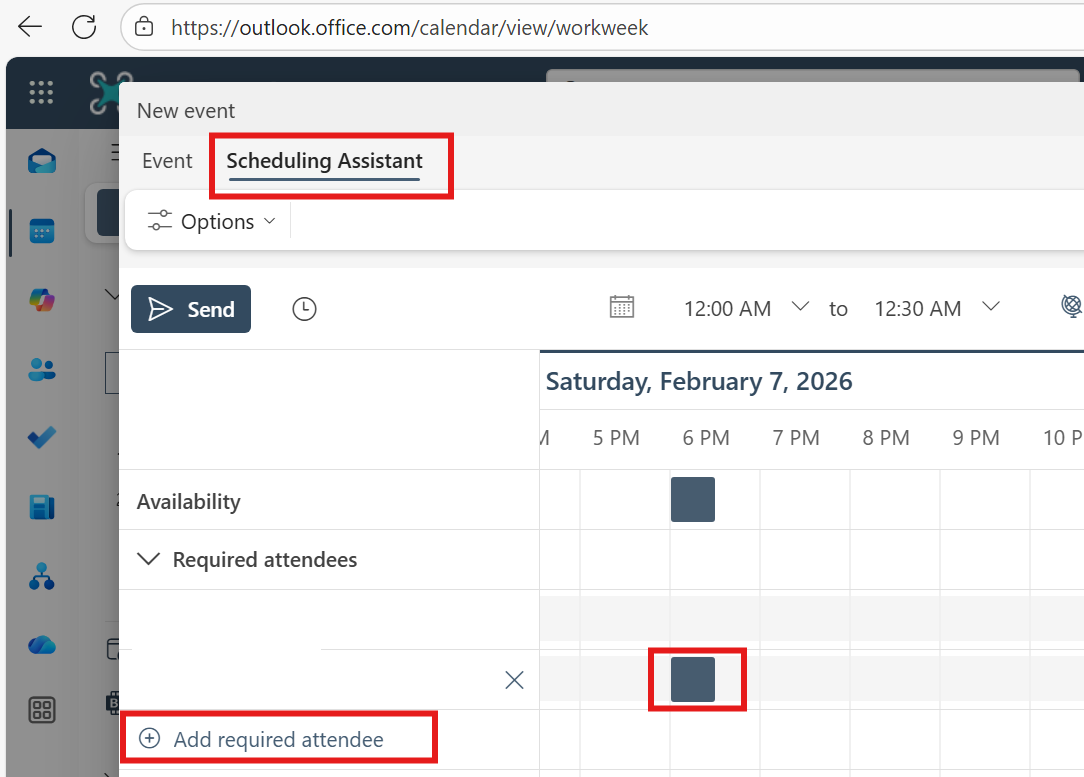Click the time zone globe icon
Image resolution: width=1084 pixels, height=777 pixels.
click(1072, 306)
